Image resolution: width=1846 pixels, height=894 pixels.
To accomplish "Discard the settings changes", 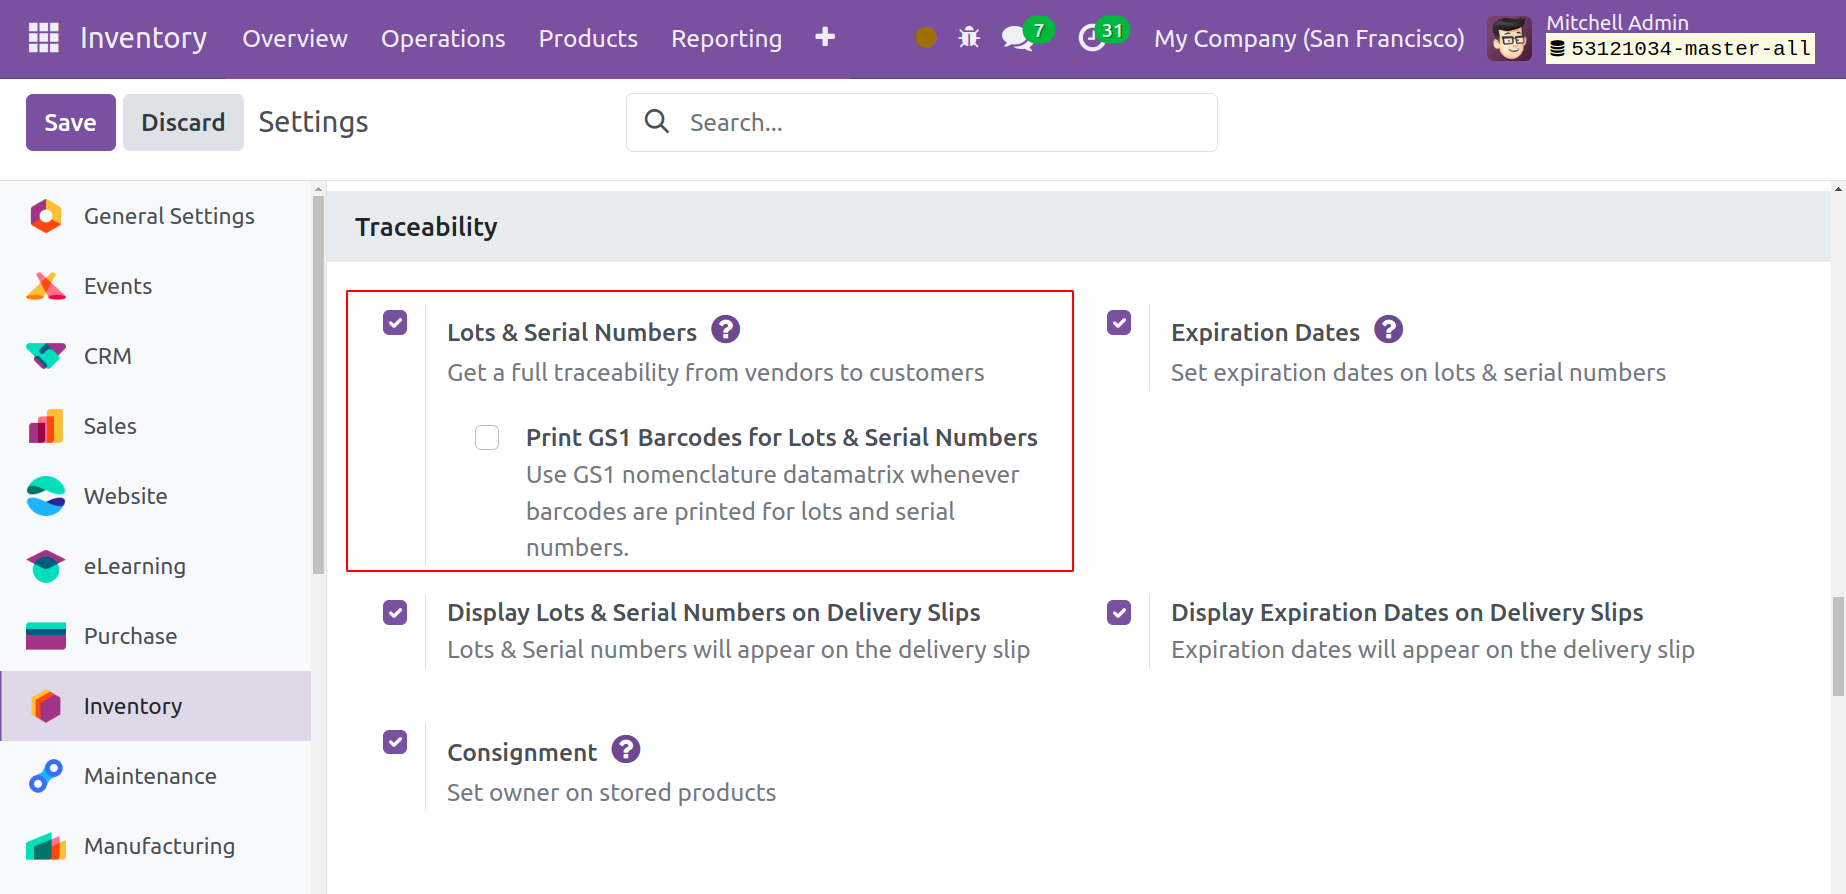I will click(183, 122).
